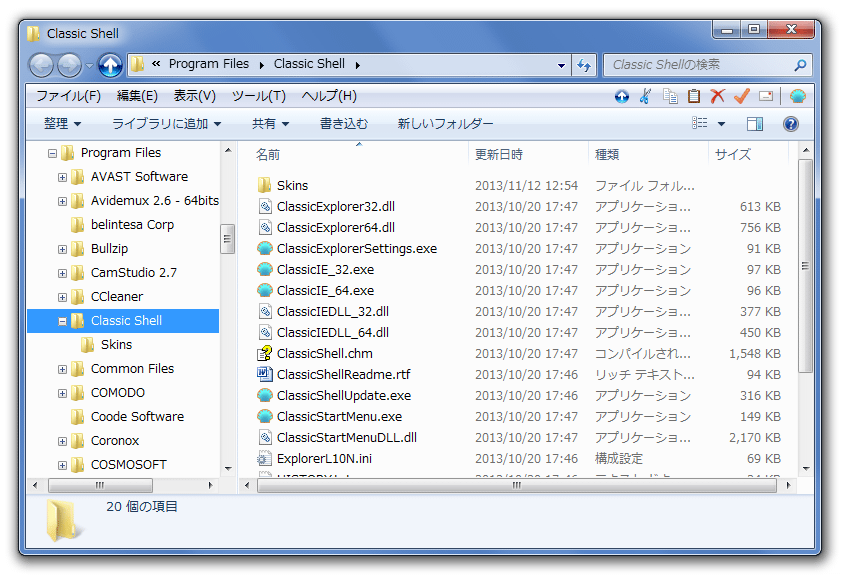Select belintesa Corp in the folder tree
This screenshot has height=580, width=844.
pos(132,225)
